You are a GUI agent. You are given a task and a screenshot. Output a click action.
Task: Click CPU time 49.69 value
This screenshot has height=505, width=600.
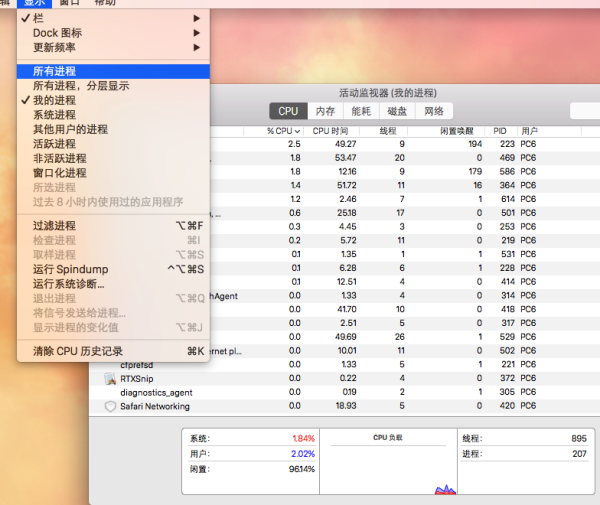pyautogui.click(x=346, y=337)
